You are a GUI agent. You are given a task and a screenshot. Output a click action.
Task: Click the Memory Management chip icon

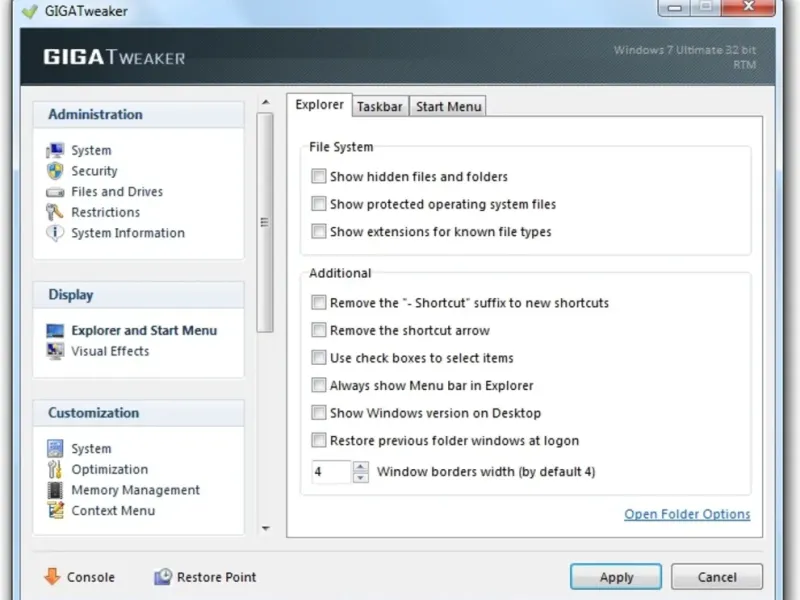click(x=55, y=490)
